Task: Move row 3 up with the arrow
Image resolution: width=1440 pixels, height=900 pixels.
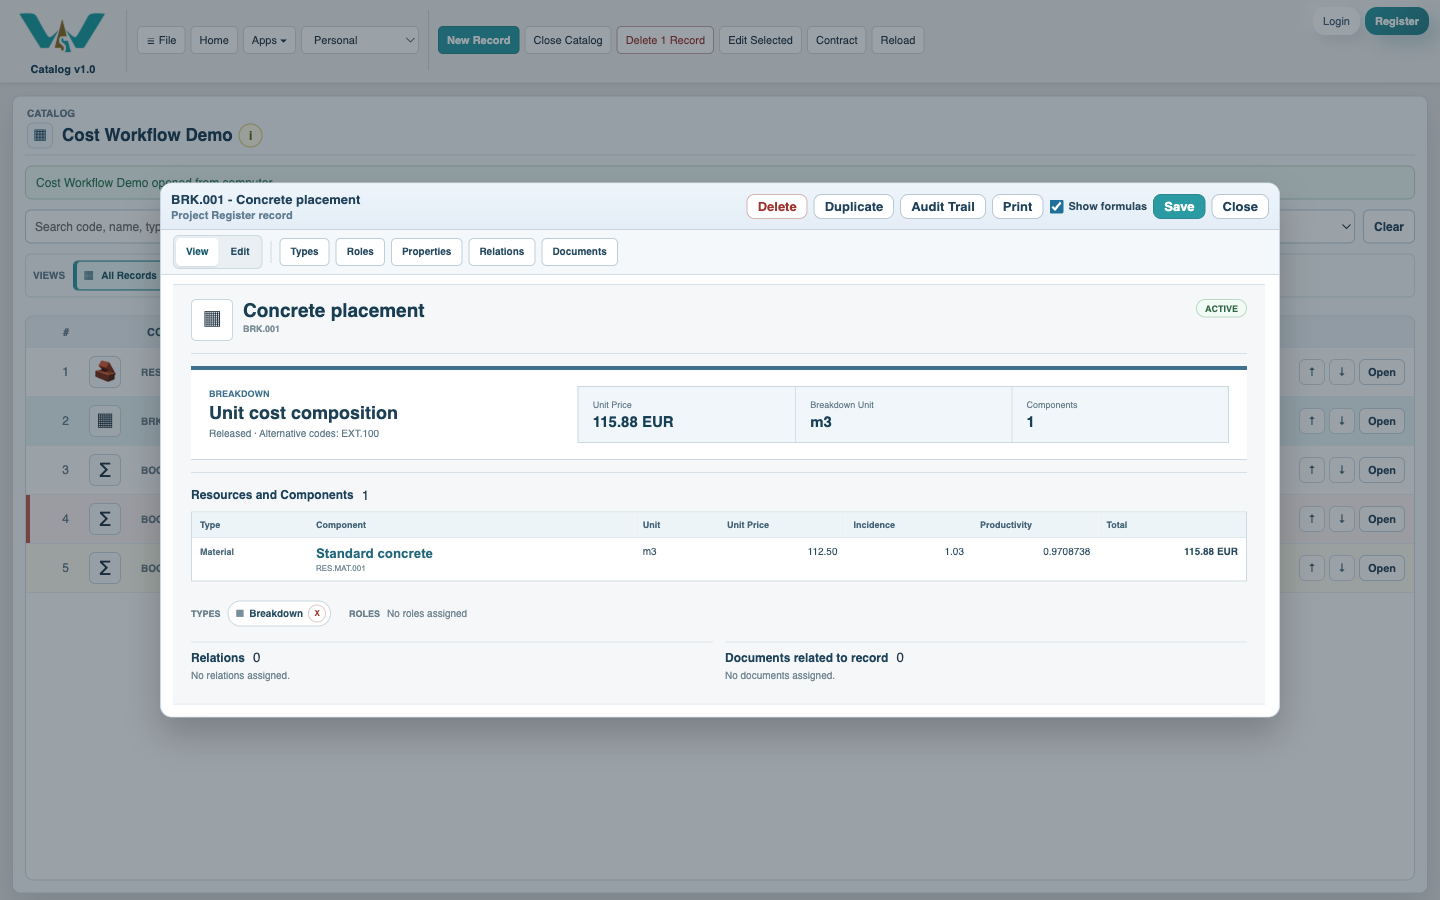Action: [x=1312, y=470]
